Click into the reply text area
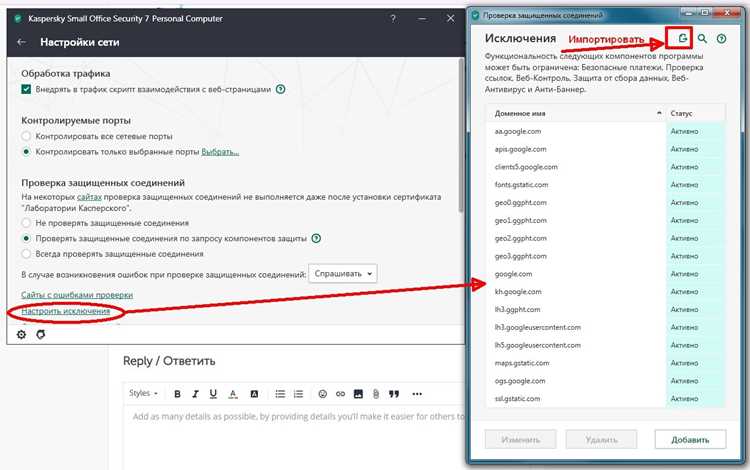Image resolution: width=750 pixels, height=470 pixels. pyautogui.click(x=294, y=437)
